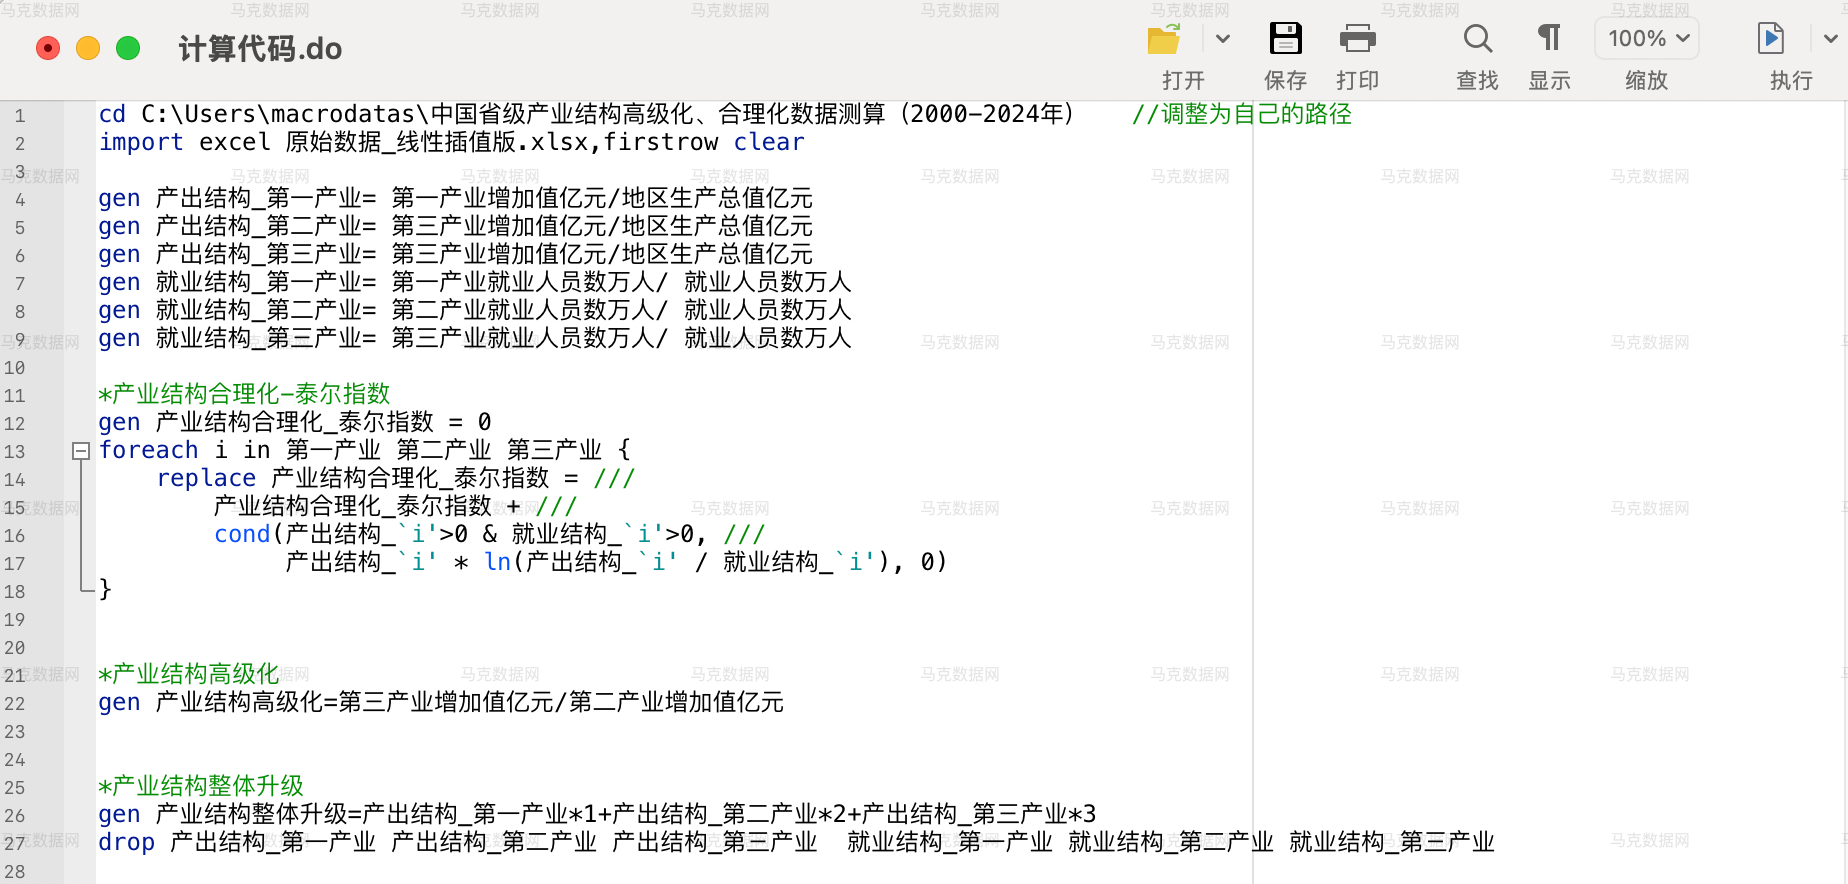Viewport: 1848px width, 884px height.
Task: Toggle invisible characters with the pilcrow icon
Action: pyautogui.click(x=1549, y=40)
